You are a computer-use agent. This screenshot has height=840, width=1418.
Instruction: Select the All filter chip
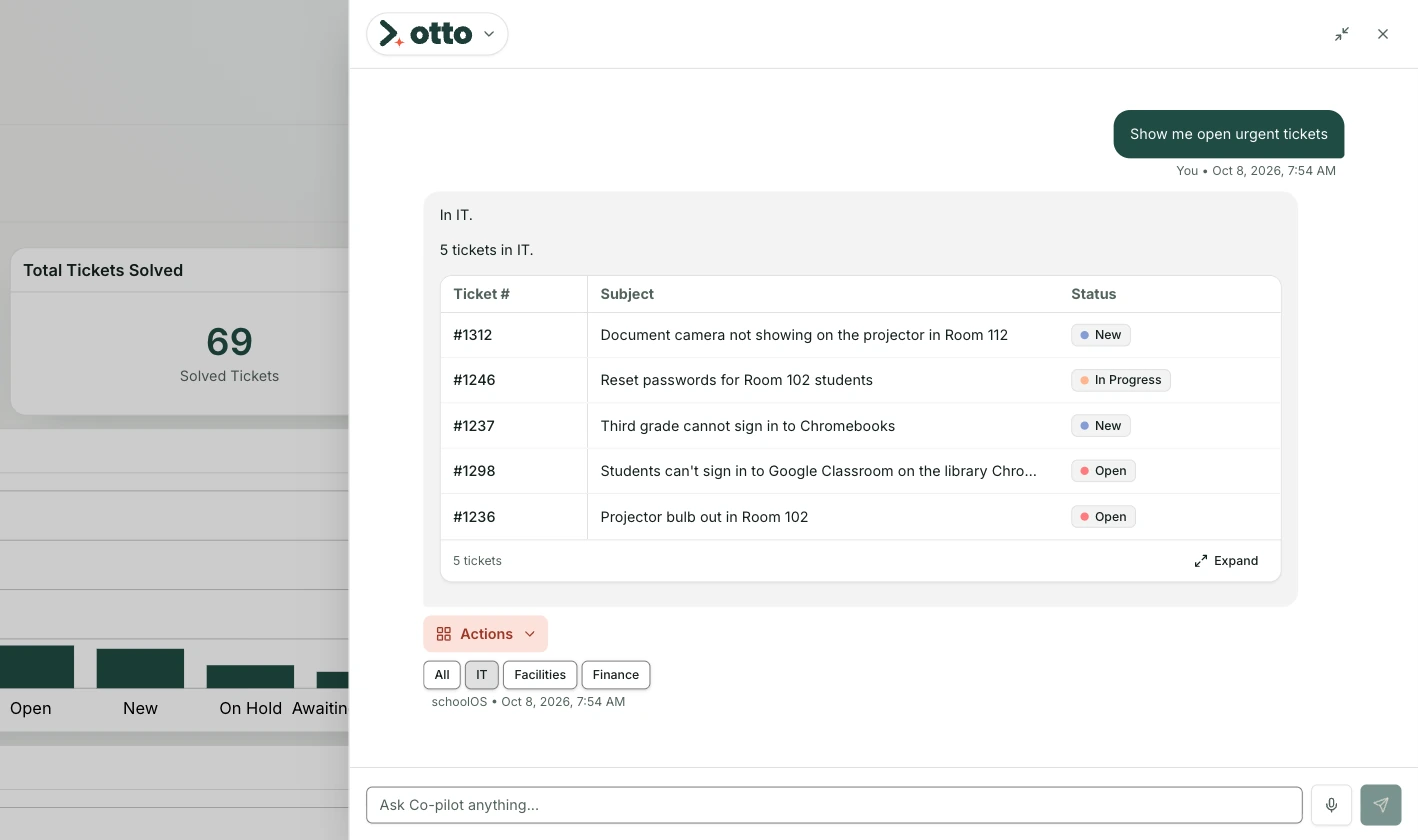(442, 675)
